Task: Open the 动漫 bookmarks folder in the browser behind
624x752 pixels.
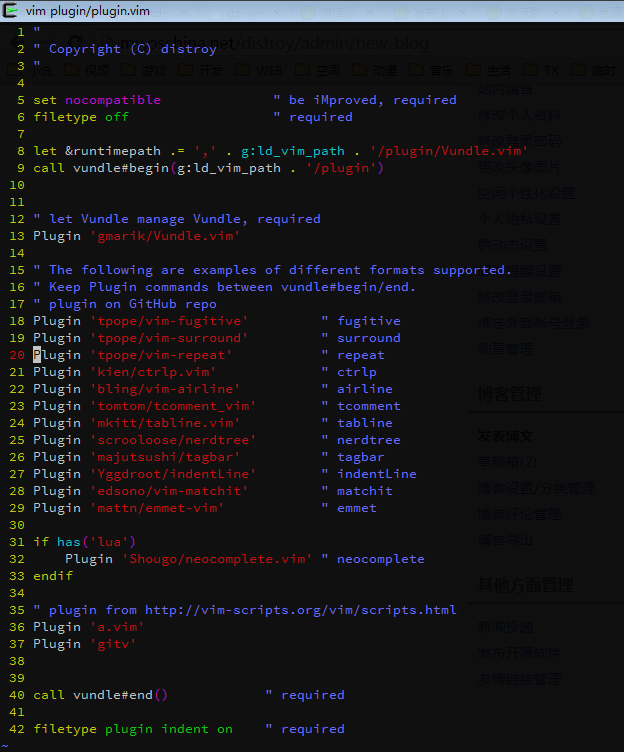Action: (375, 70)
